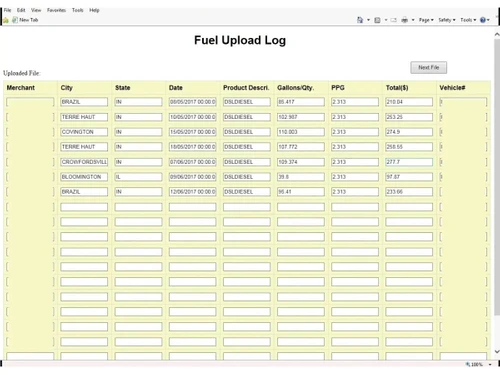Click the Read mail icon
The image size is (500, 375).
394,20
